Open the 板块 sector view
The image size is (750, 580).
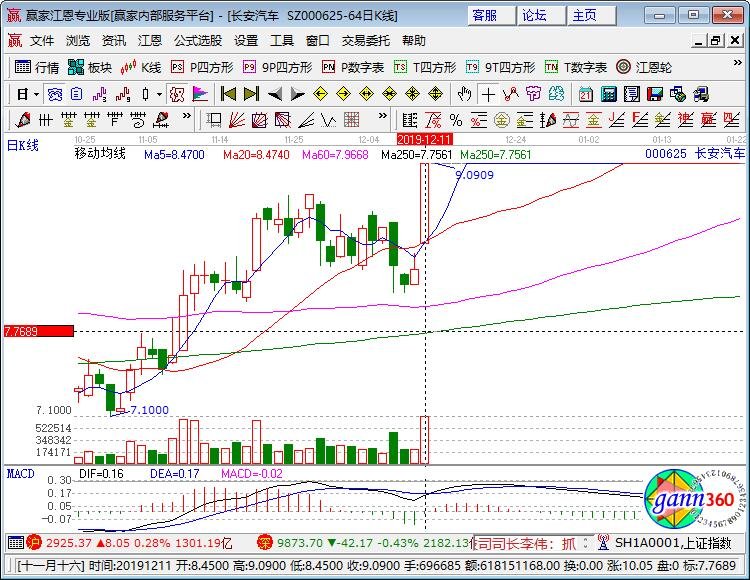click(x=90, y=67)
